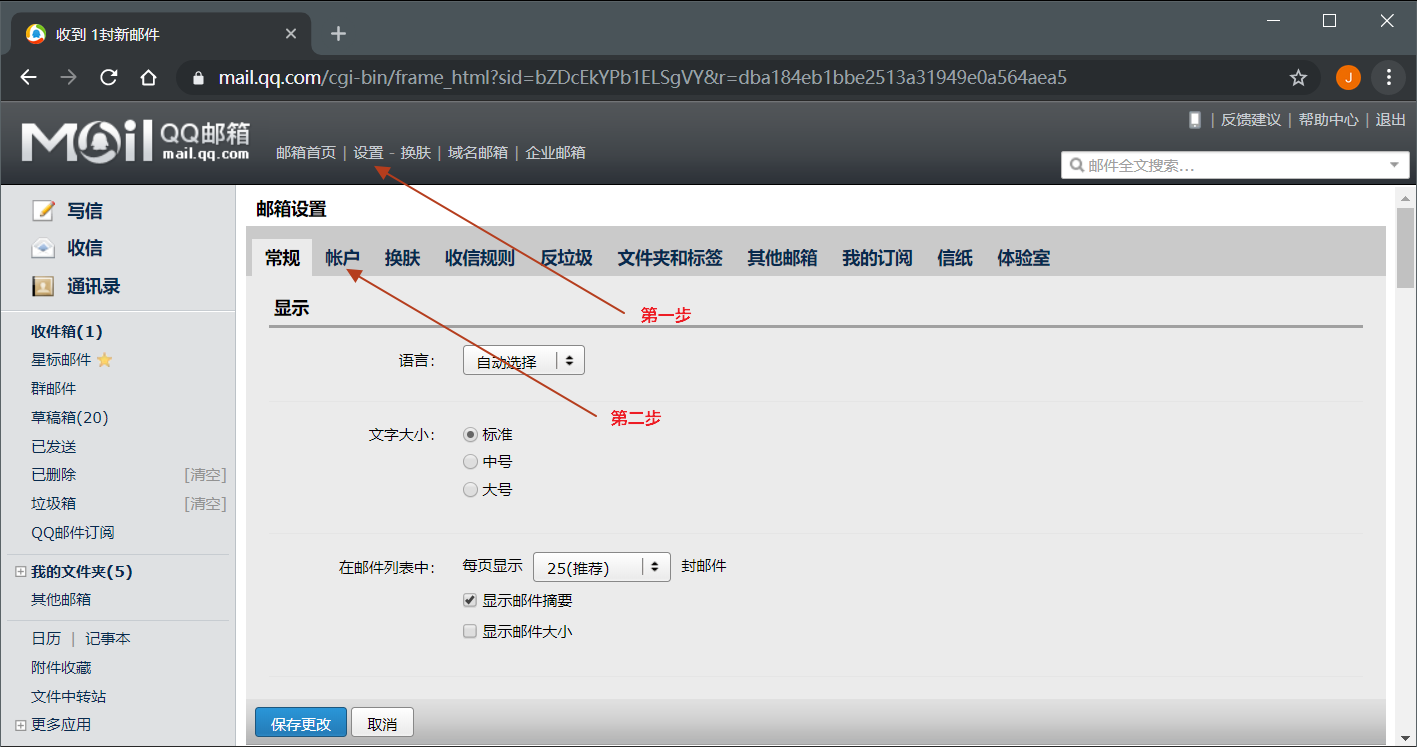Viewport: 1417px width, 747px height.
Task: Open 日历 link
Action: point(46,639)
